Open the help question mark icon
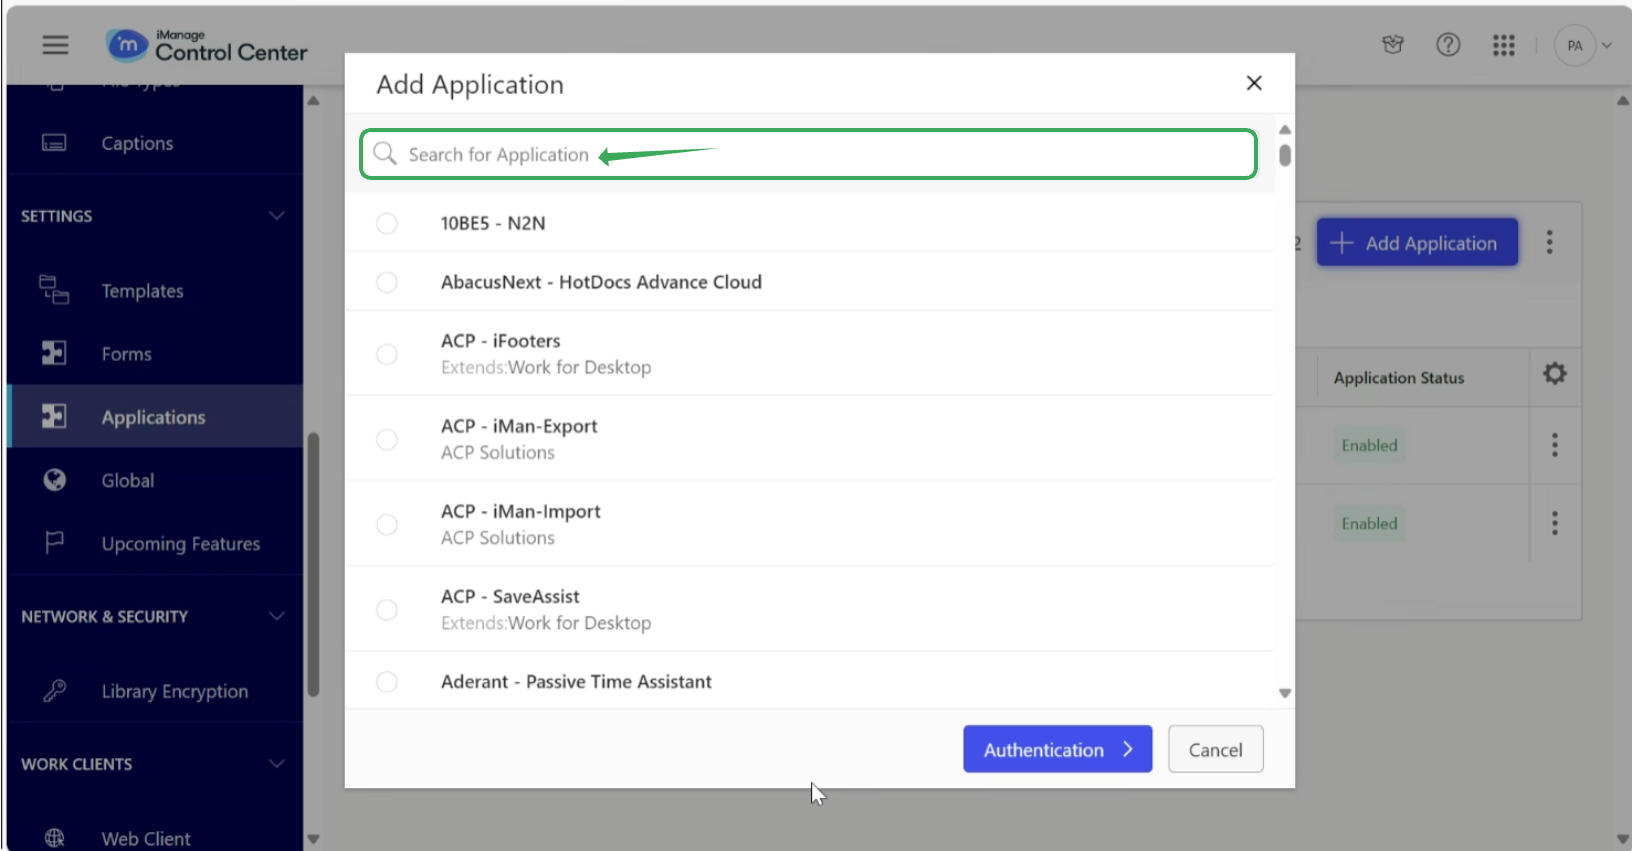This screenshot has width=1632, height=851. click(x=1448, y=45)
